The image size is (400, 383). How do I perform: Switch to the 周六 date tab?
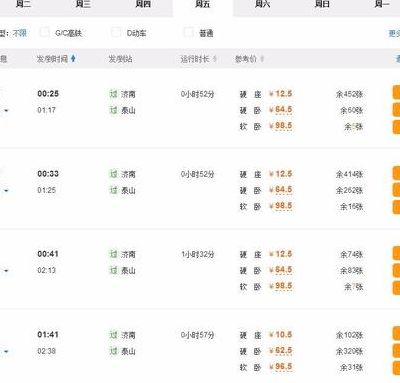pos(262,5)
